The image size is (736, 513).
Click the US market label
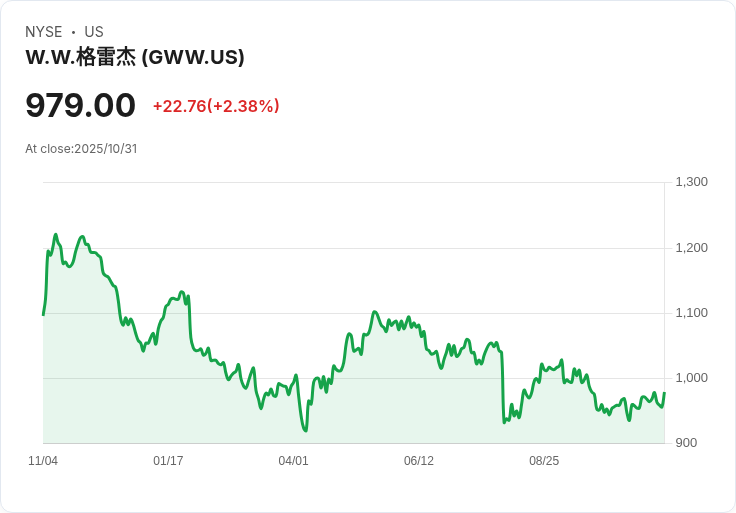(94, 32)
